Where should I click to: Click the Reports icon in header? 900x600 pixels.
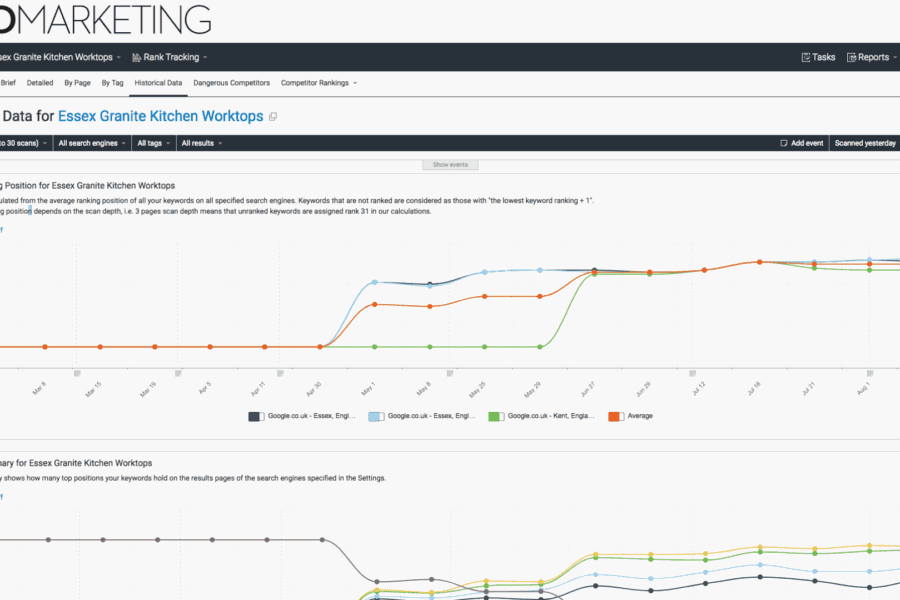[x=852, y=58]
